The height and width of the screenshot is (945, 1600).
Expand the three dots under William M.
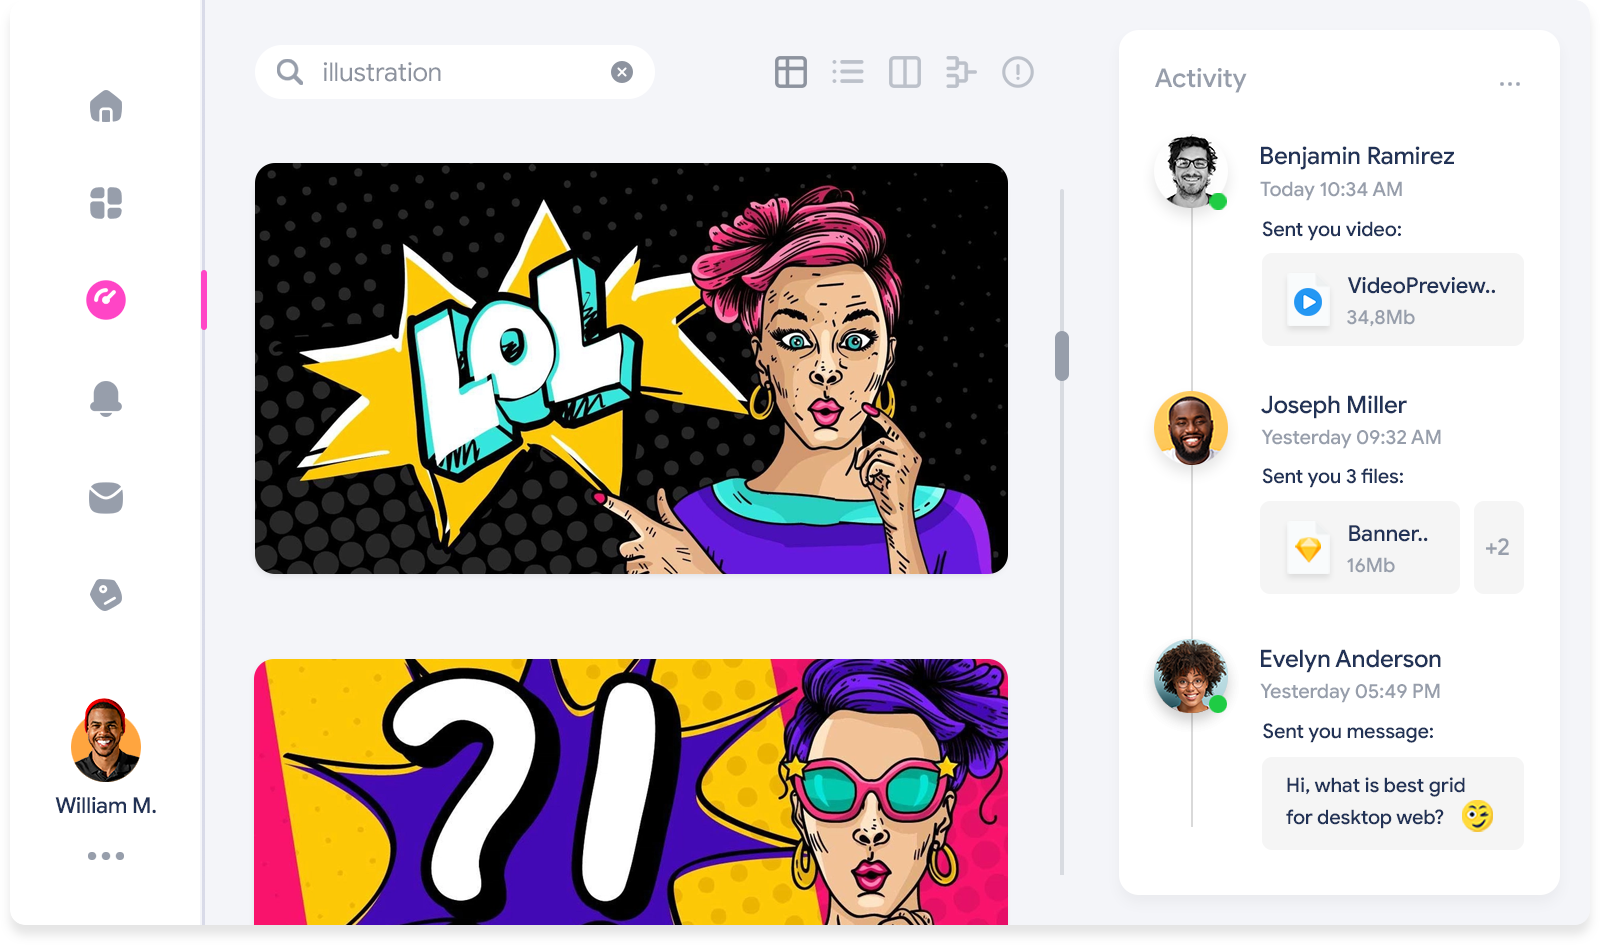pos(106,856)
